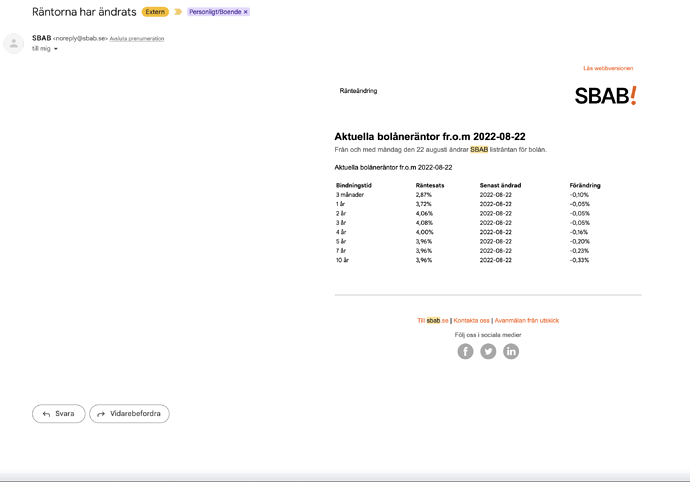Open the LinkedIn social media icon
Viewport: 690px width, 482px height.
click(x=511, y=351)
